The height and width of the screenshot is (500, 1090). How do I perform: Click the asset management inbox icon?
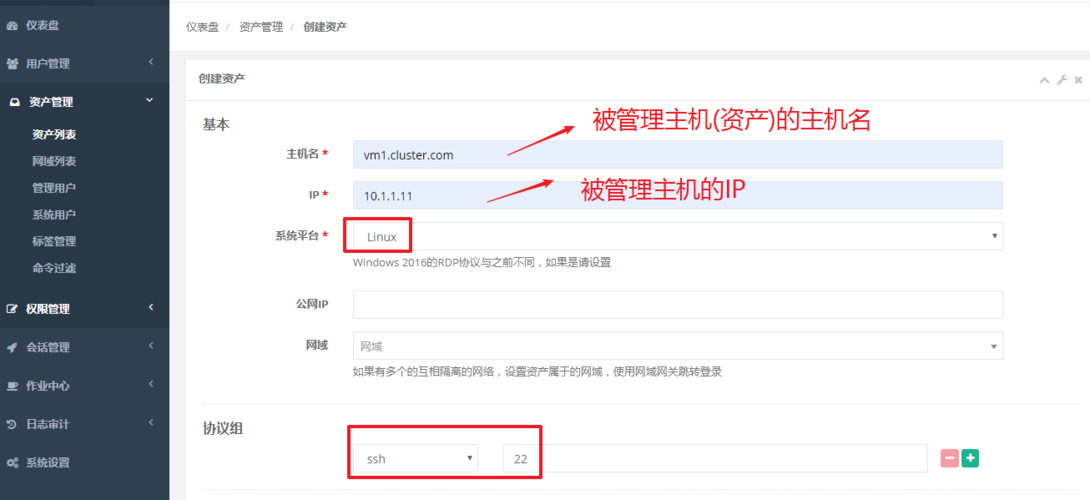[x=15, y=102]
